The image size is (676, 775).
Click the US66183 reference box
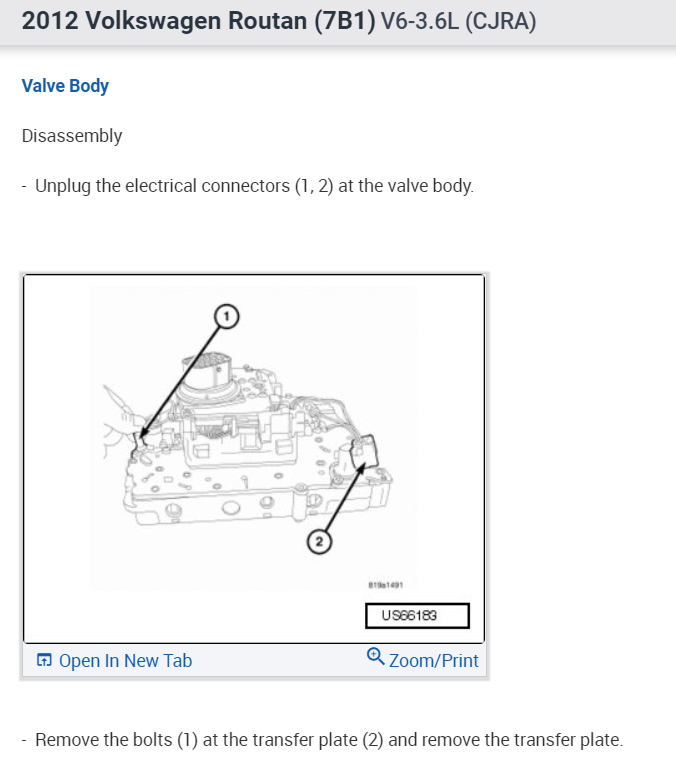[x=417, y=614]
